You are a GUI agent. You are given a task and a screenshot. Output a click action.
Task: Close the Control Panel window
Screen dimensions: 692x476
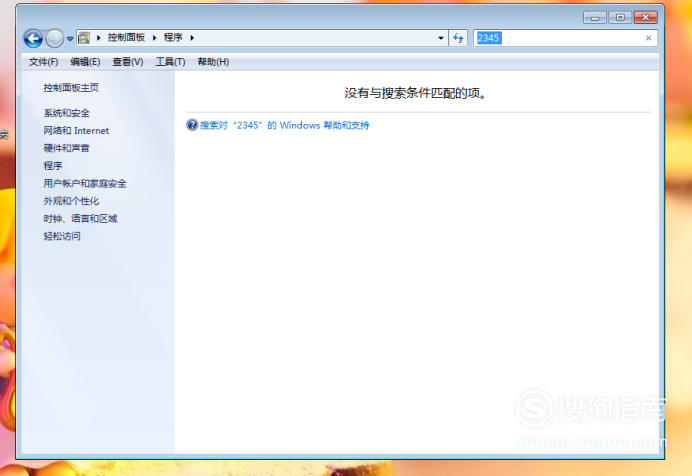pyautogui.click(x=646, y=18)
